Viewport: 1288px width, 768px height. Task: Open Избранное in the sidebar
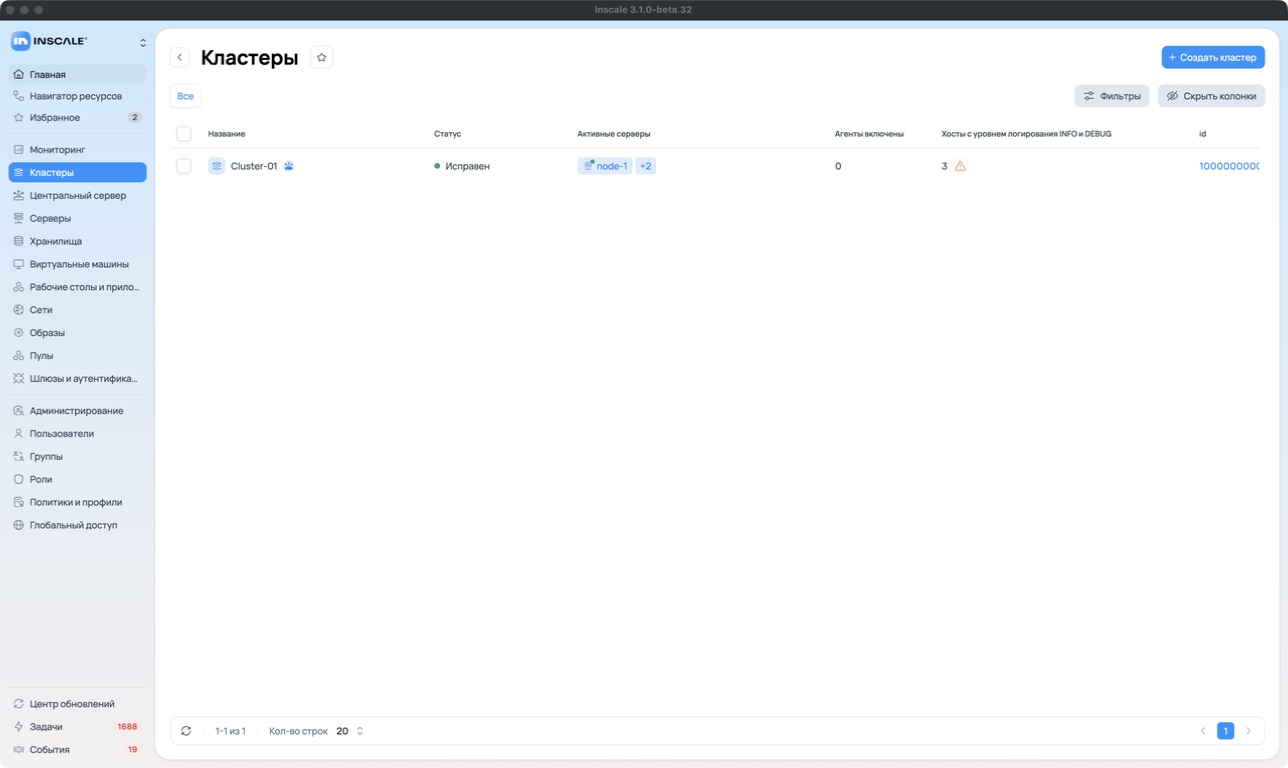tap(78, 118)
